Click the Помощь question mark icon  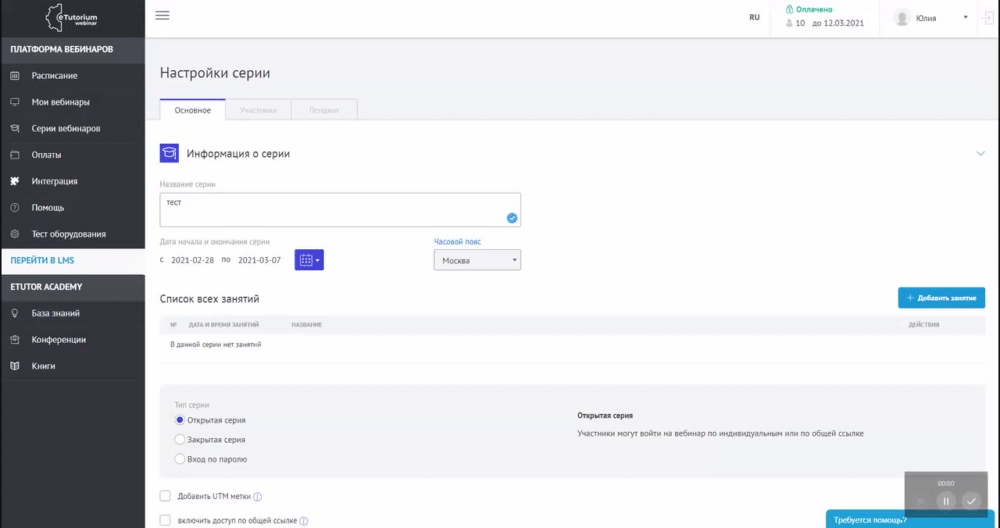pyautogui.click(x=14, y=208)
